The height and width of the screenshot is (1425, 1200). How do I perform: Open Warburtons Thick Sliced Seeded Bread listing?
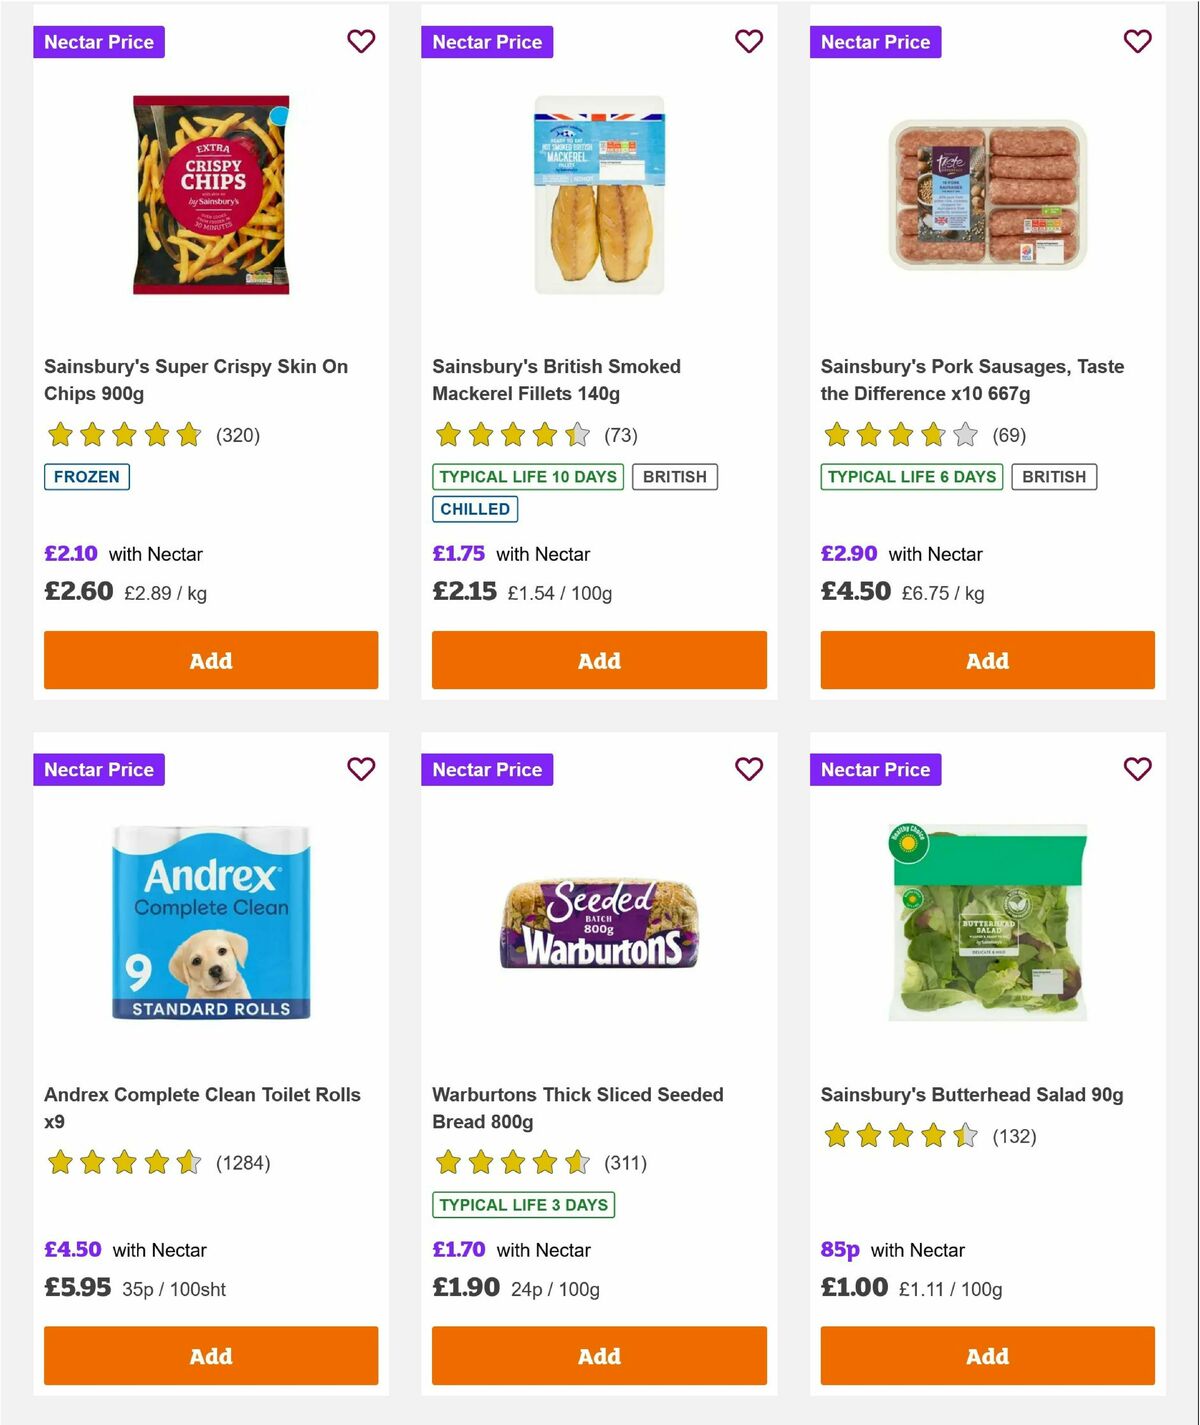577,1108
